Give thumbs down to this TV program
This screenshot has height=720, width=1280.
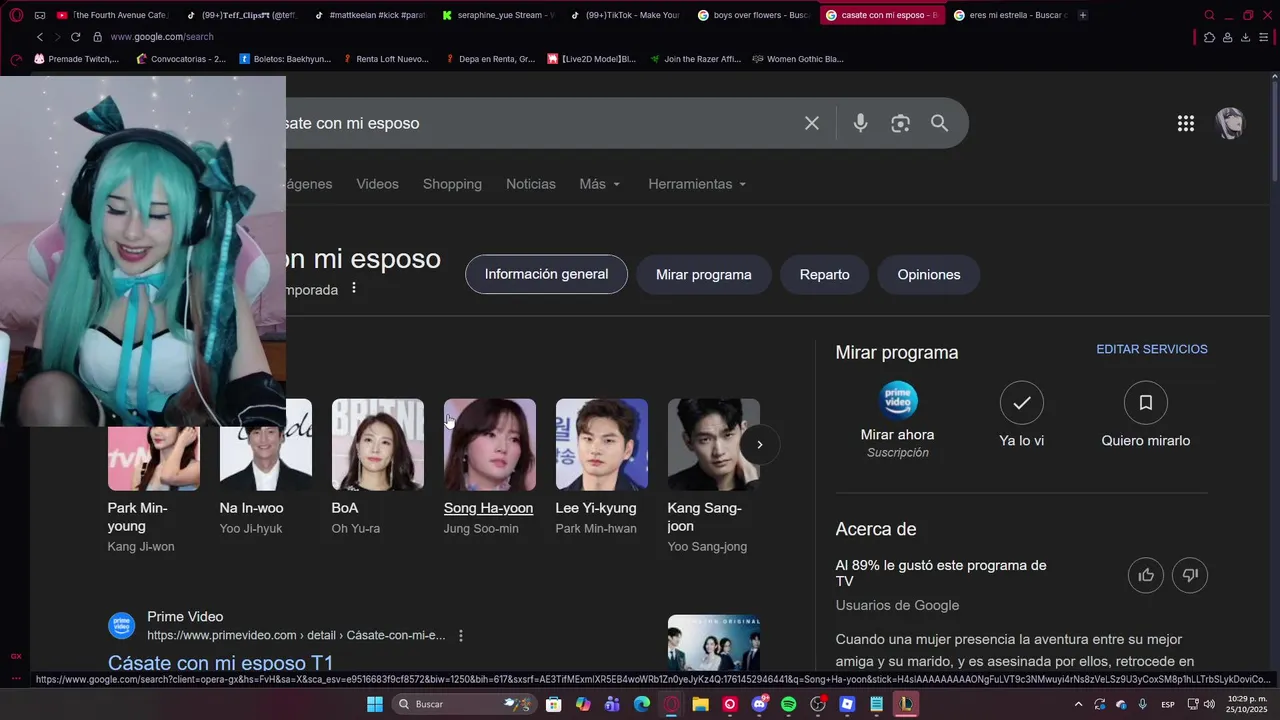coord(1190,575)
